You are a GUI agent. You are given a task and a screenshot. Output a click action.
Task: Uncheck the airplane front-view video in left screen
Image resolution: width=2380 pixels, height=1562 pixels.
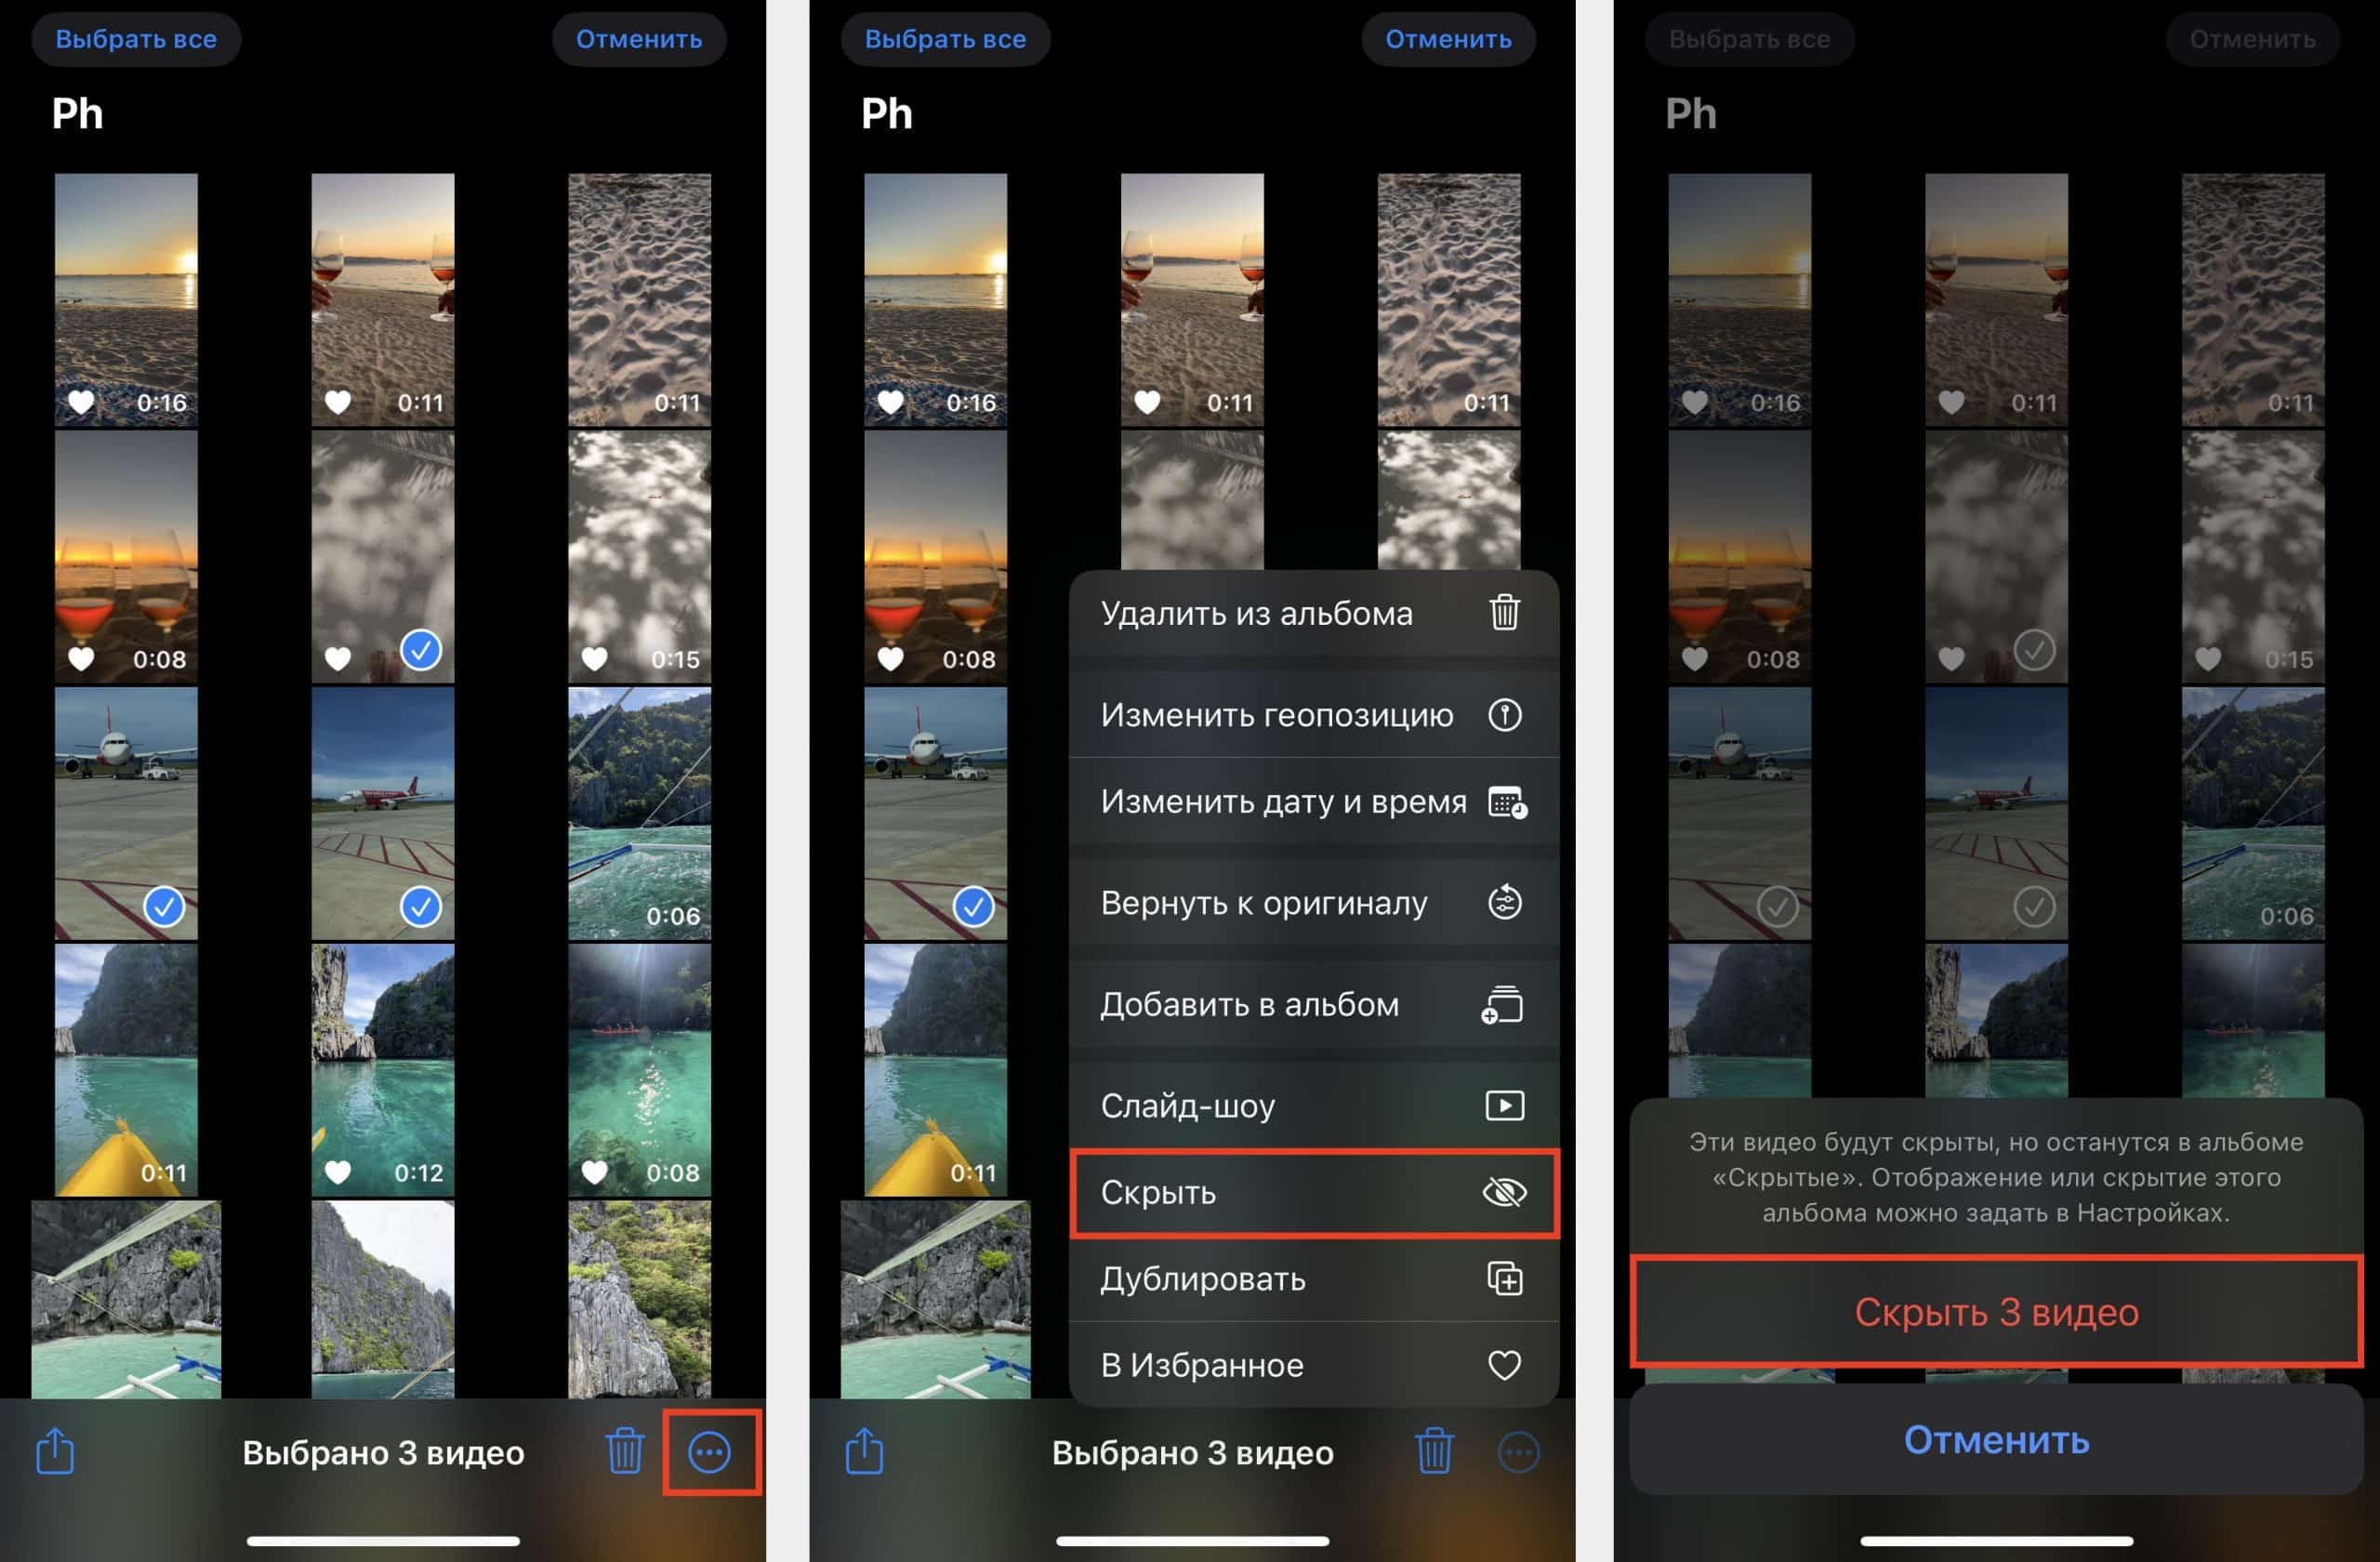coord(164,907)
